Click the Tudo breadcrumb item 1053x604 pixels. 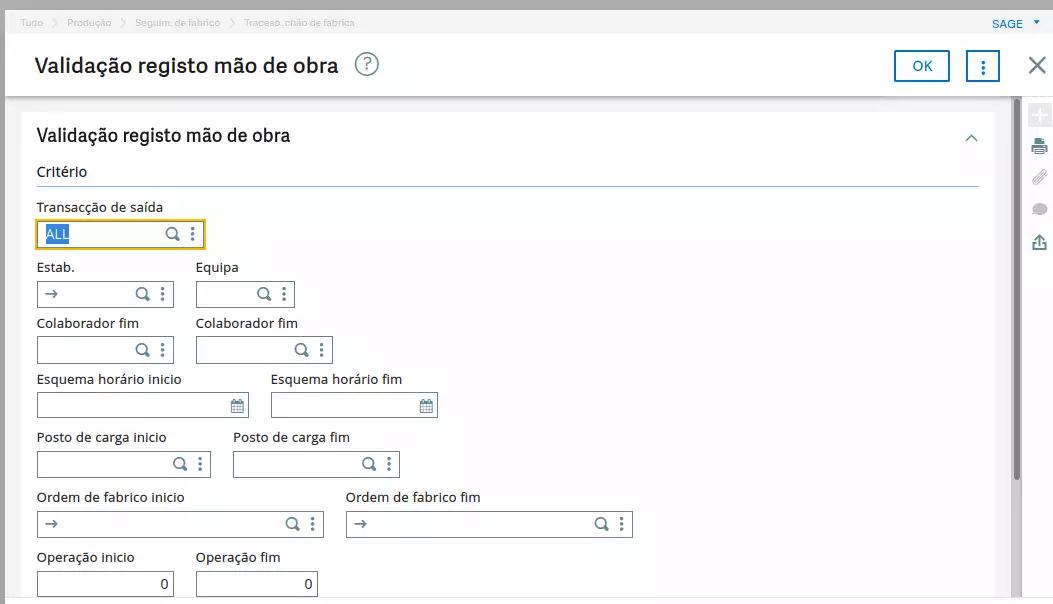[x=32, y=22]
